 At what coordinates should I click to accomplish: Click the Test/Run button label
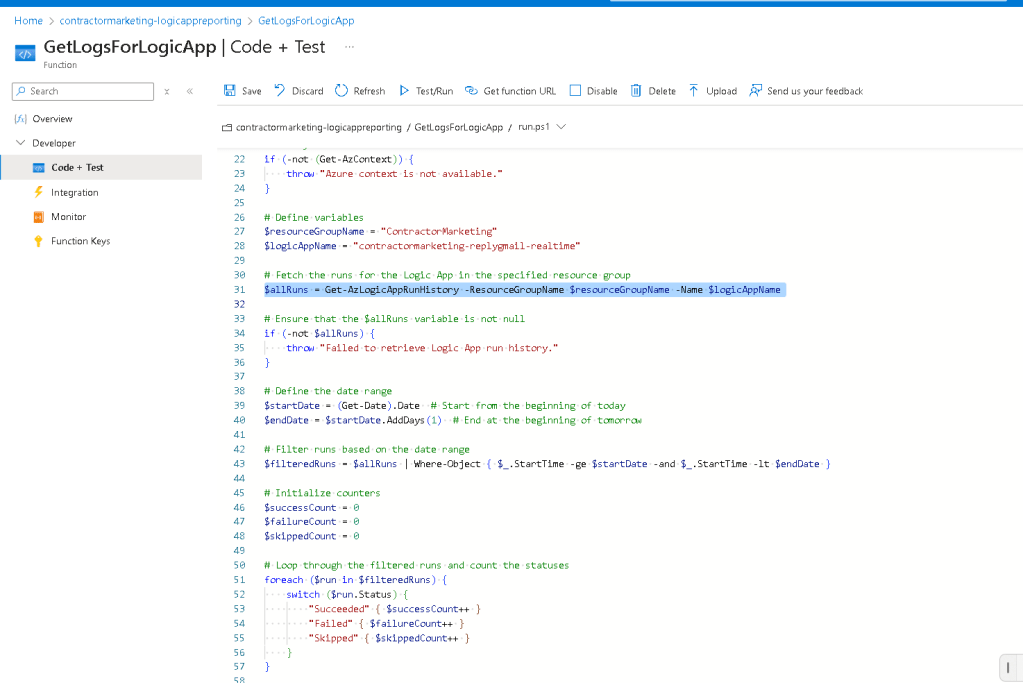tap(434, 91)
